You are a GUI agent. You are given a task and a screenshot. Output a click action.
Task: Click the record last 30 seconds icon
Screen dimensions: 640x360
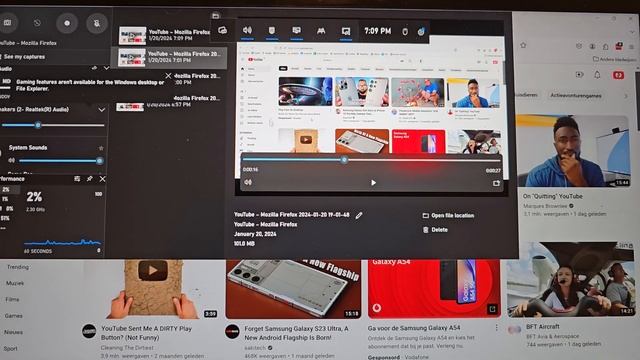[37, 23]
